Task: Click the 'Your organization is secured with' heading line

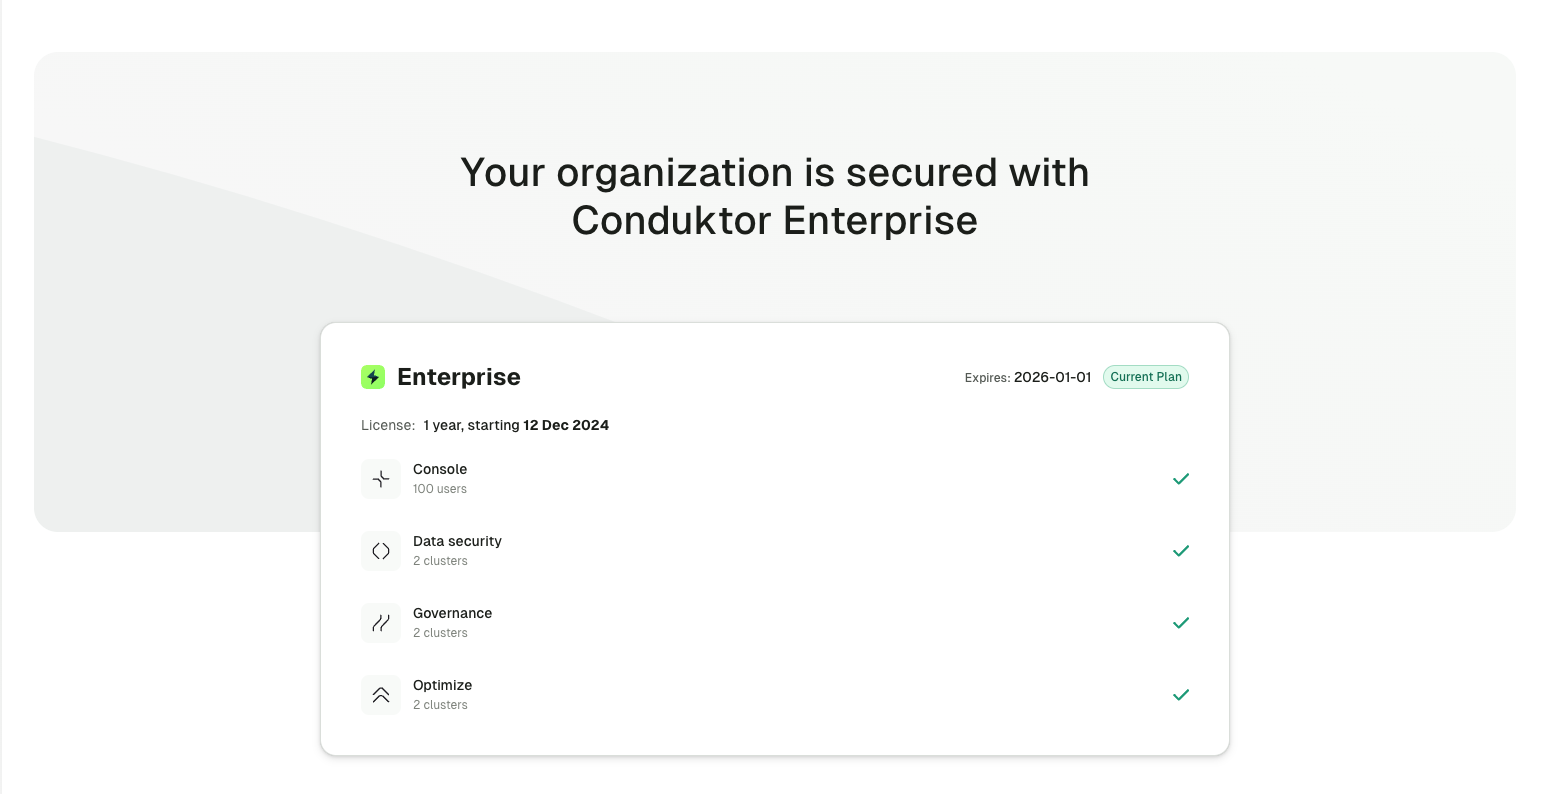Action: click(775, 173)
